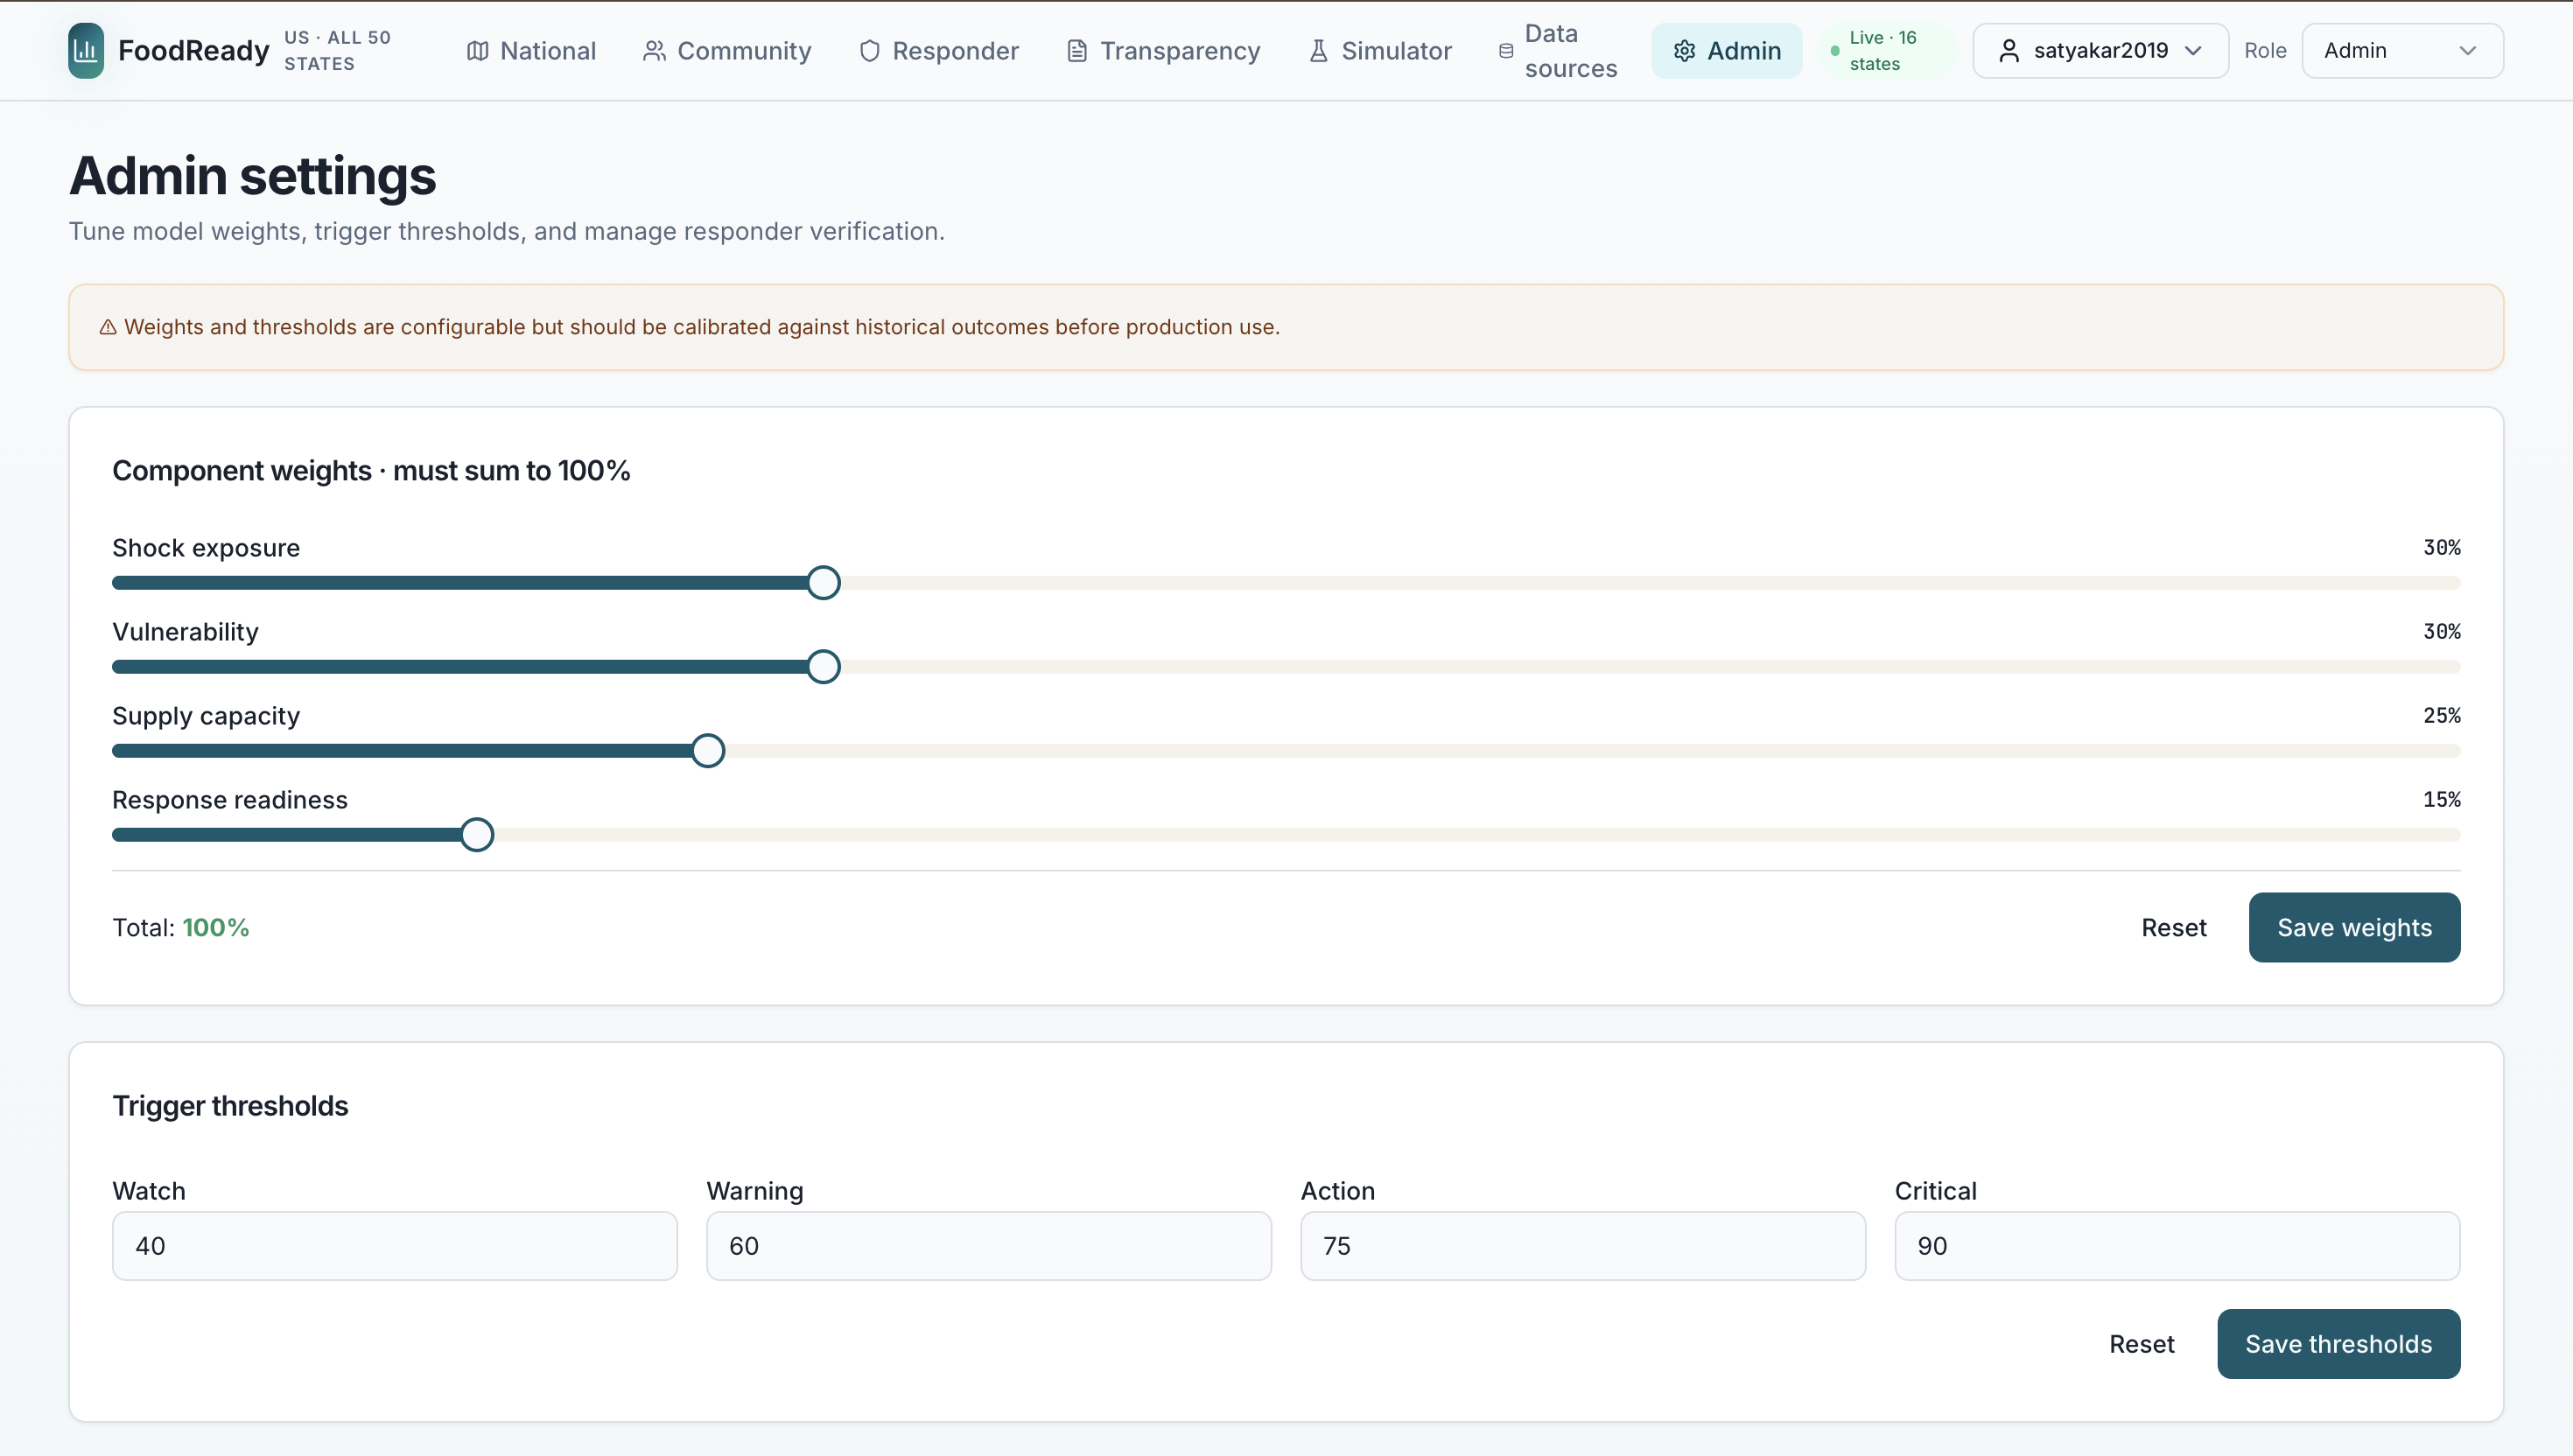
Task: Click the National map icon
Action: click(x=477, y=50)
